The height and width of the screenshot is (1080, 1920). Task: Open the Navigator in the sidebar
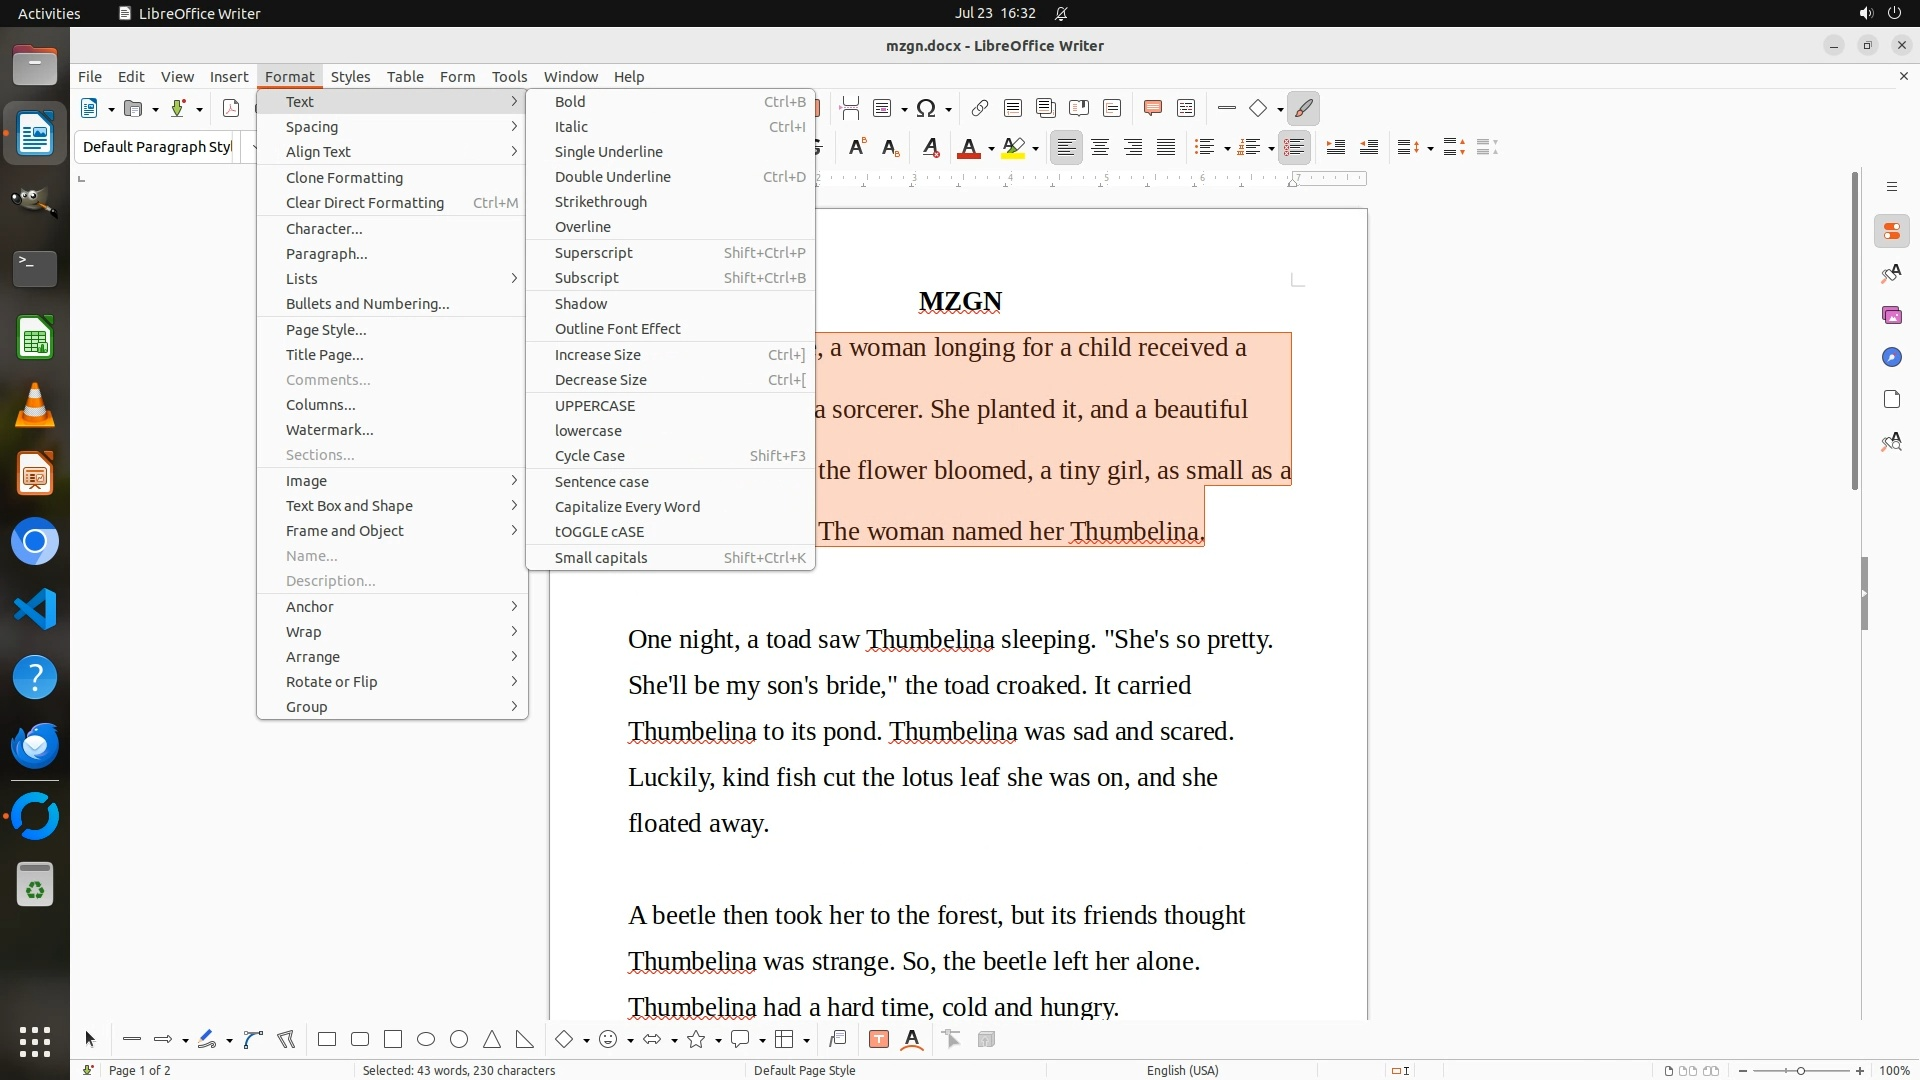point(1891,357)
